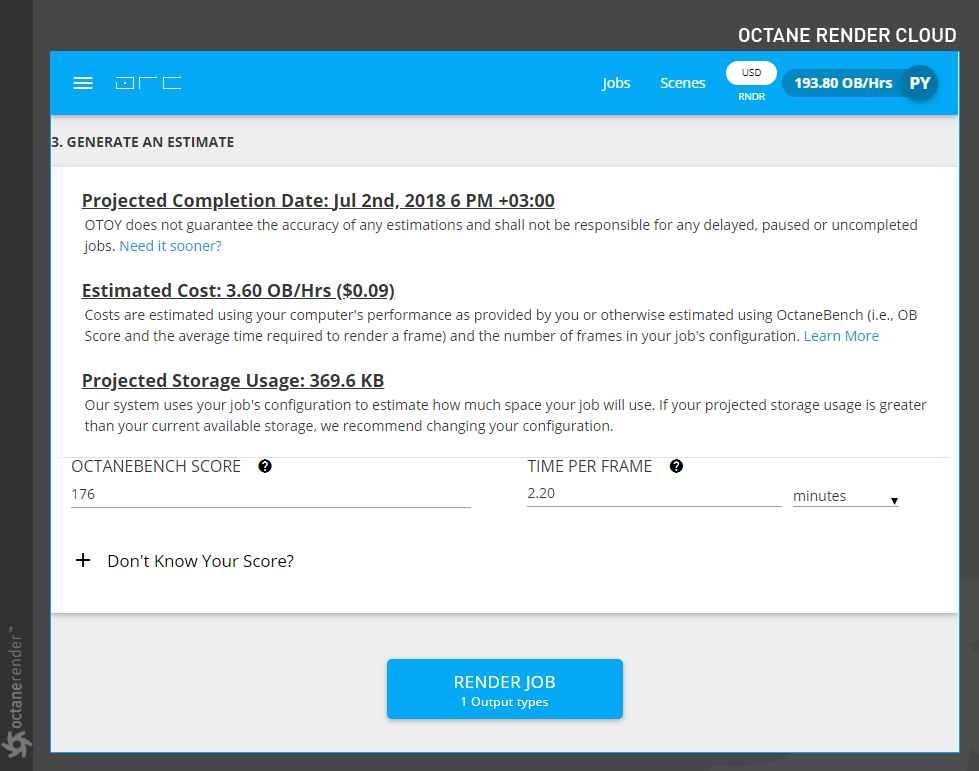Click the Estimated Cost heading
Screen dimensions: 979x771
point(238,290)
